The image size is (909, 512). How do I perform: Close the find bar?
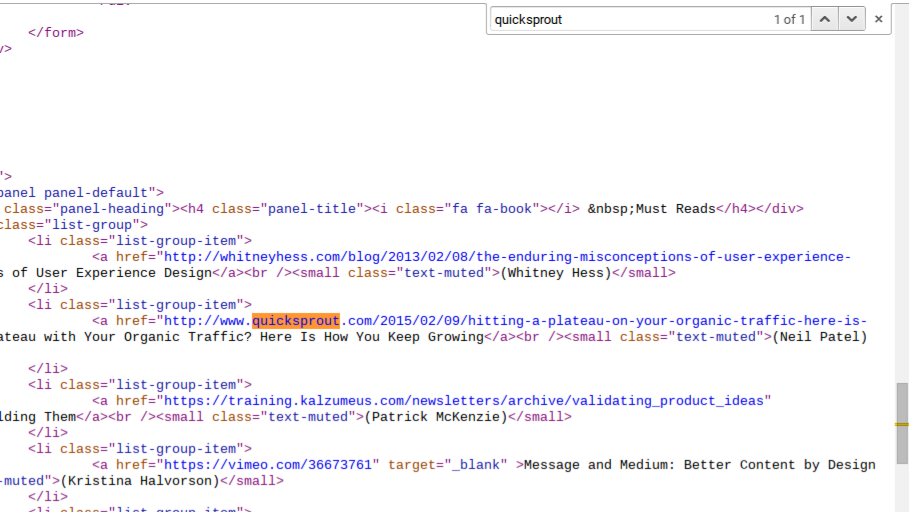878,19
